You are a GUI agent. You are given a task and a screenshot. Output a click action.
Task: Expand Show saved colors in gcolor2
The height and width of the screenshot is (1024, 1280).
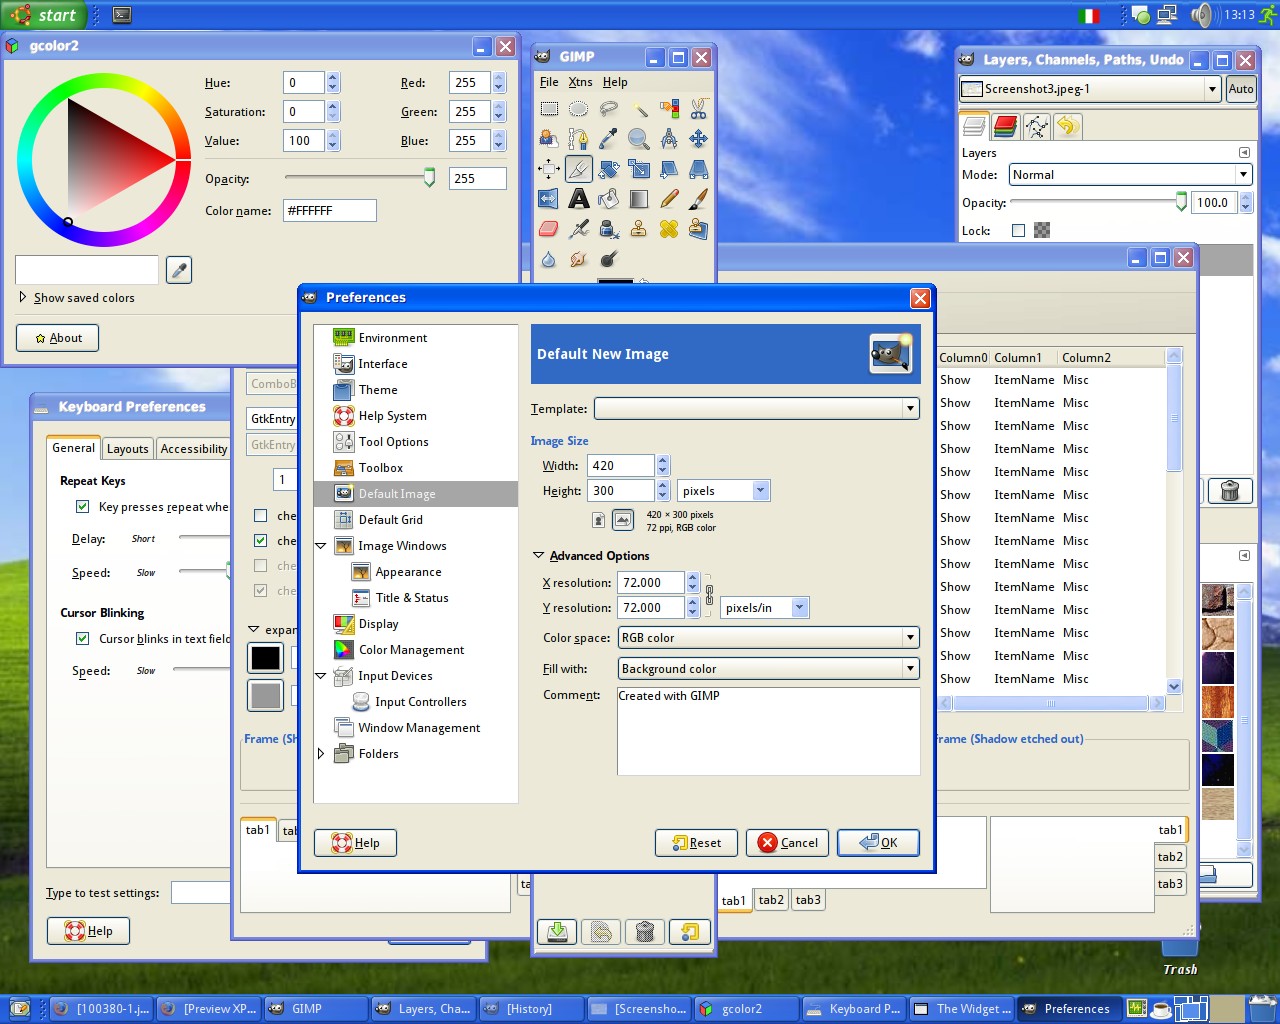tap(23, 297)
